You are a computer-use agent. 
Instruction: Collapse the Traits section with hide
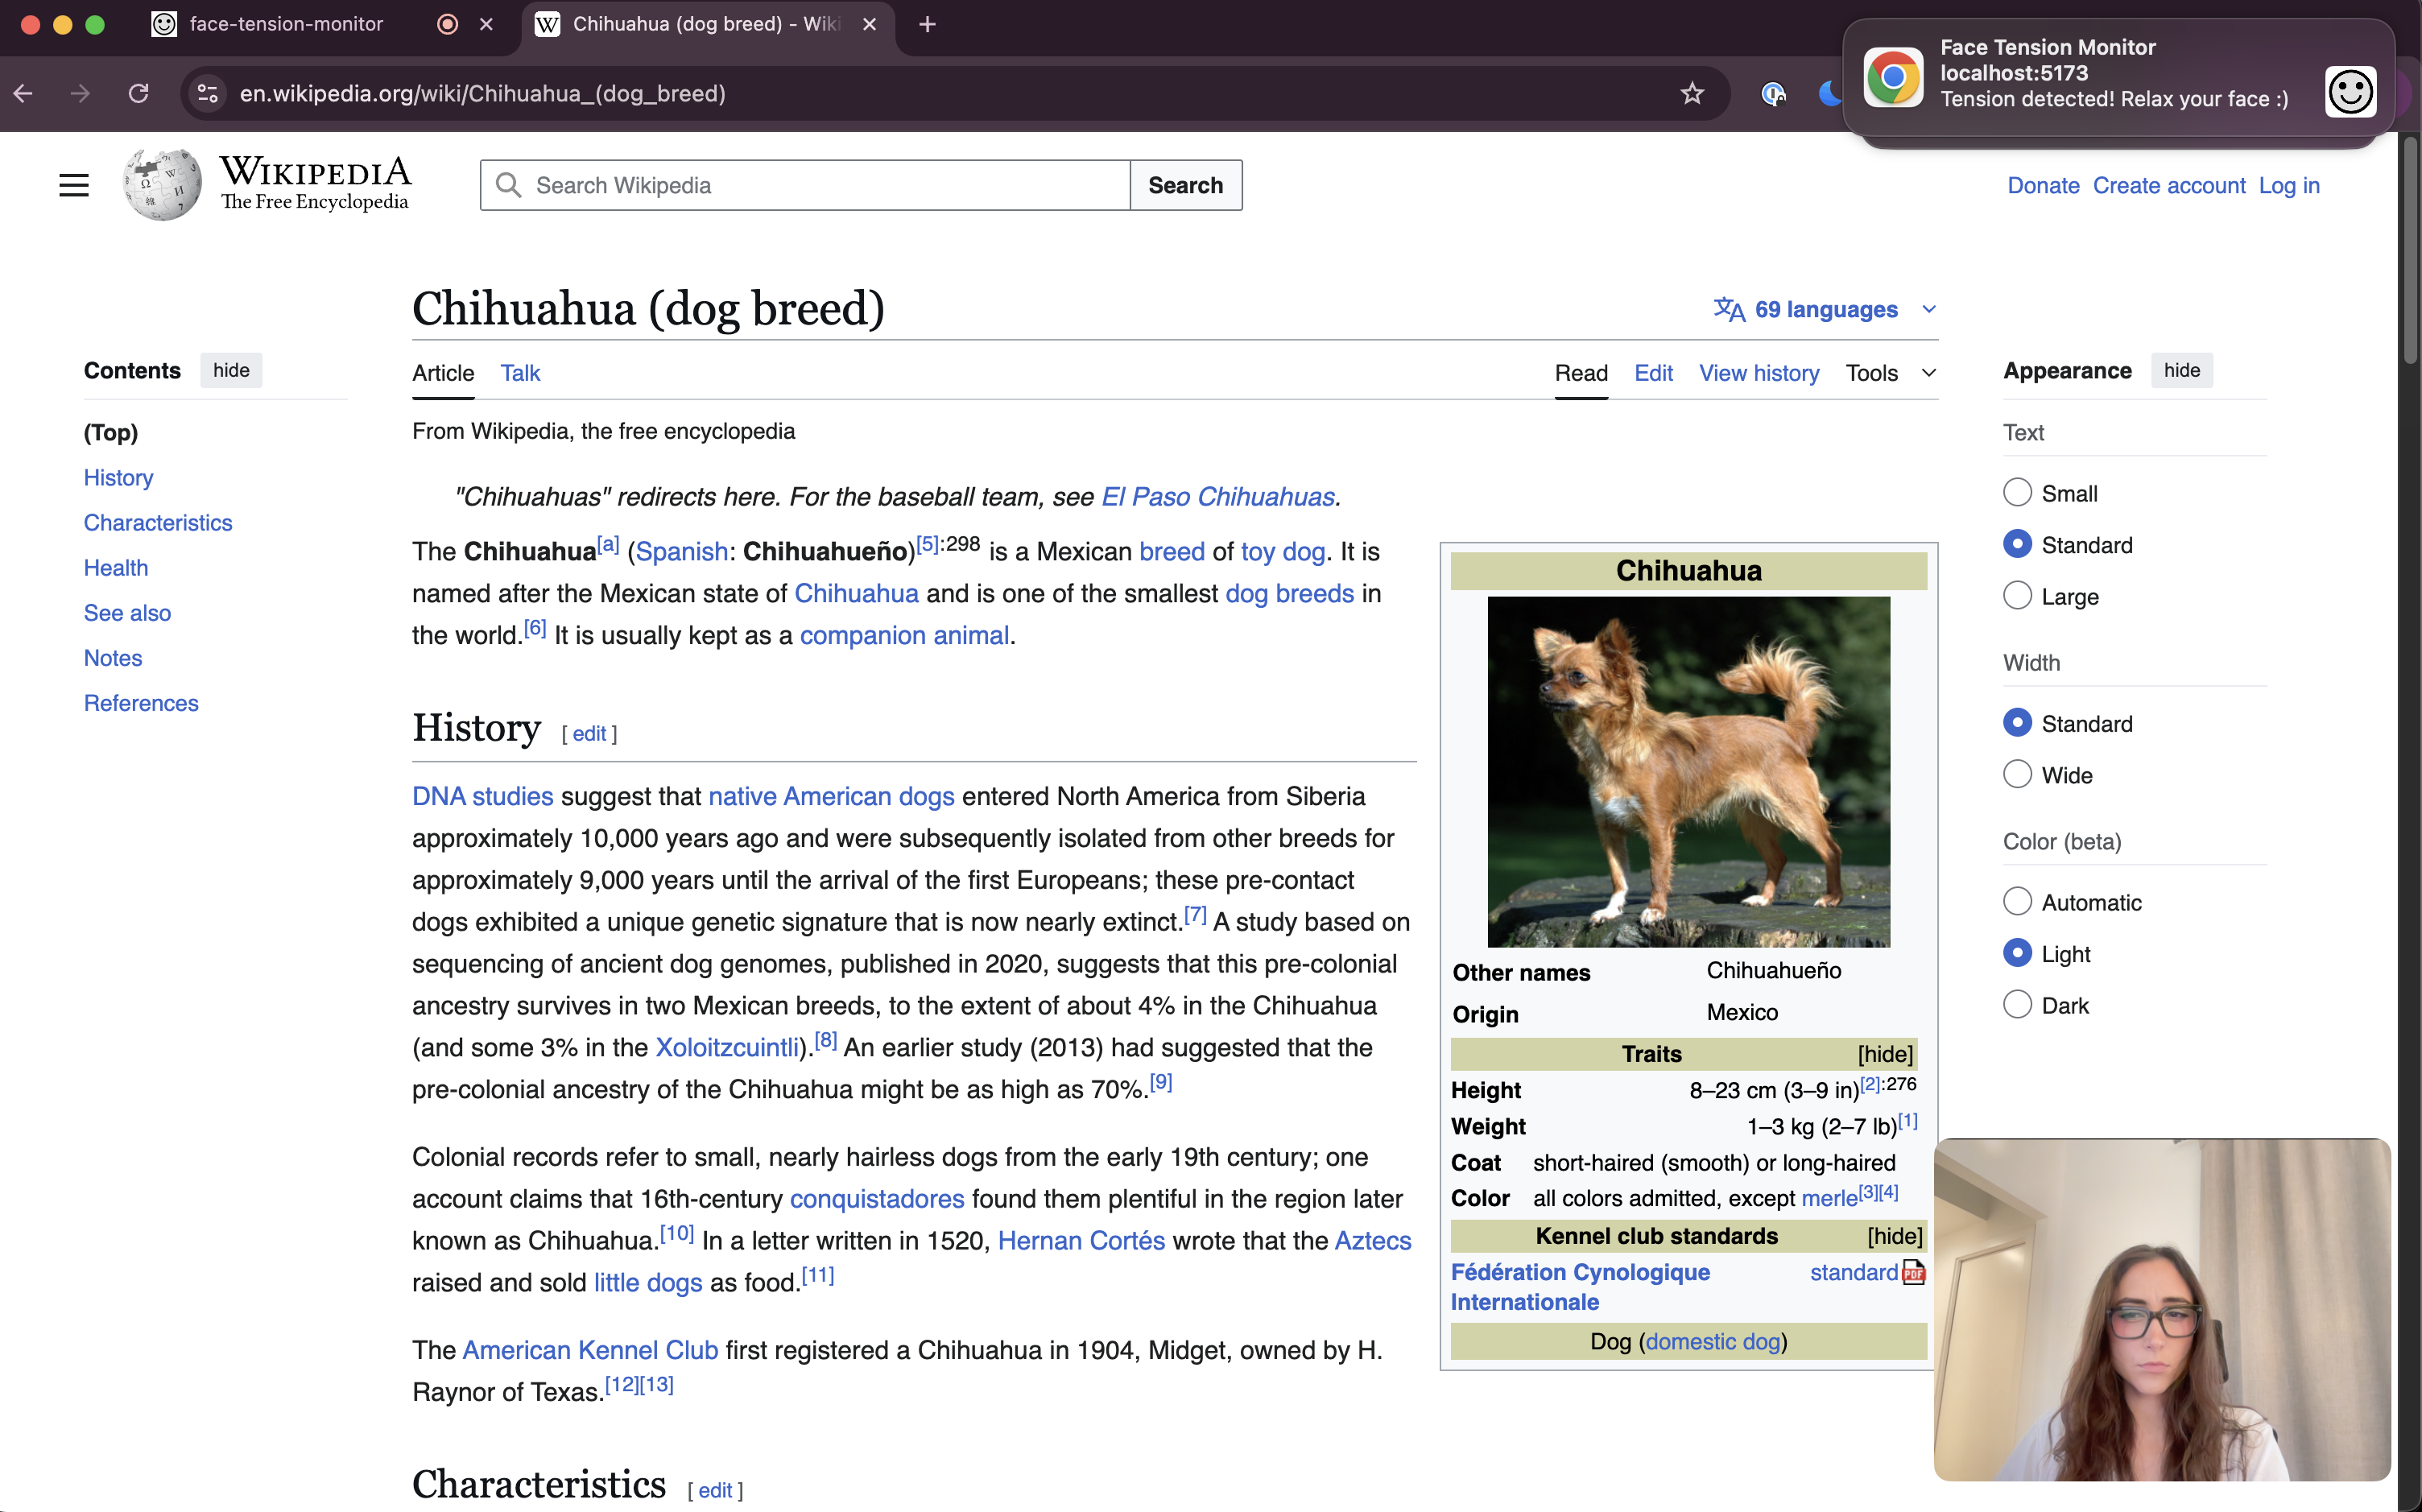pos(1884,1054)
